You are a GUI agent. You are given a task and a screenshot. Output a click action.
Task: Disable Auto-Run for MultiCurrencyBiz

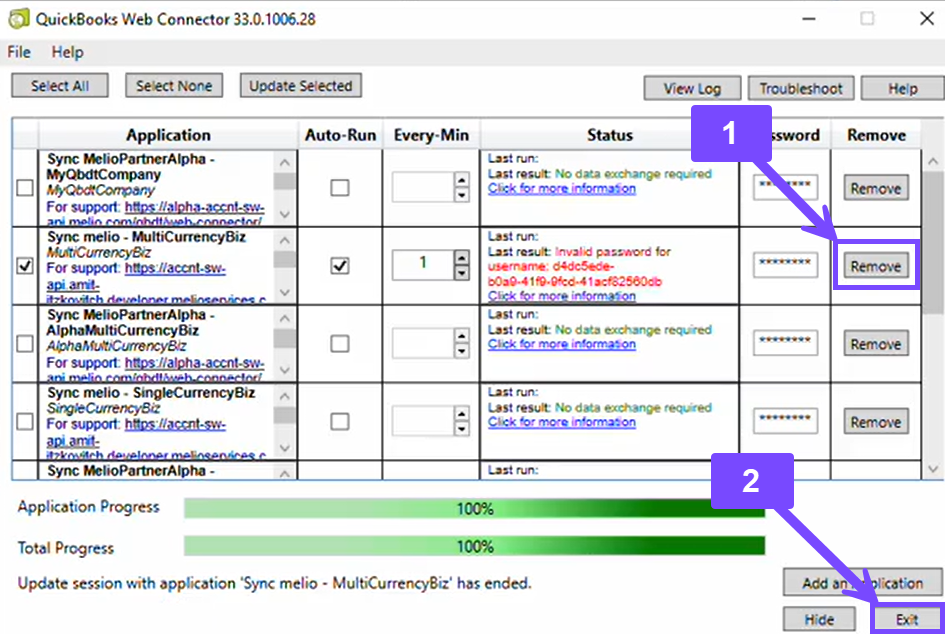pos(340,266)
